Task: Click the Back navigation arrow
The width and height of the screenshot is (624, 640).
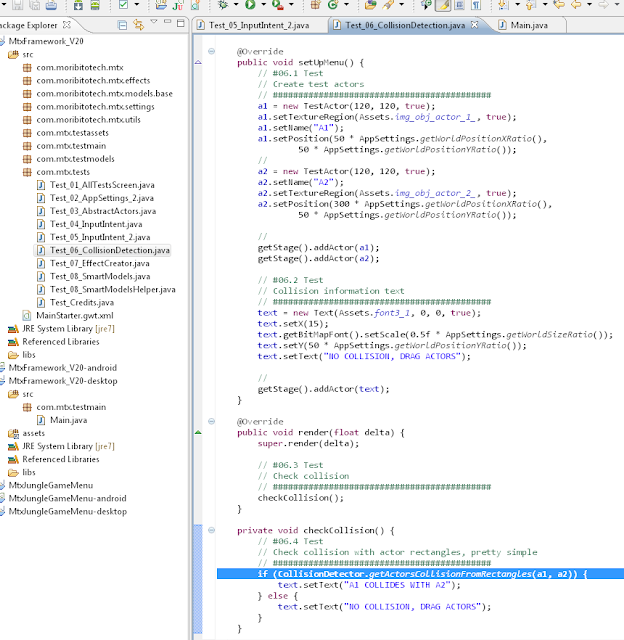Action: (576, 4)
